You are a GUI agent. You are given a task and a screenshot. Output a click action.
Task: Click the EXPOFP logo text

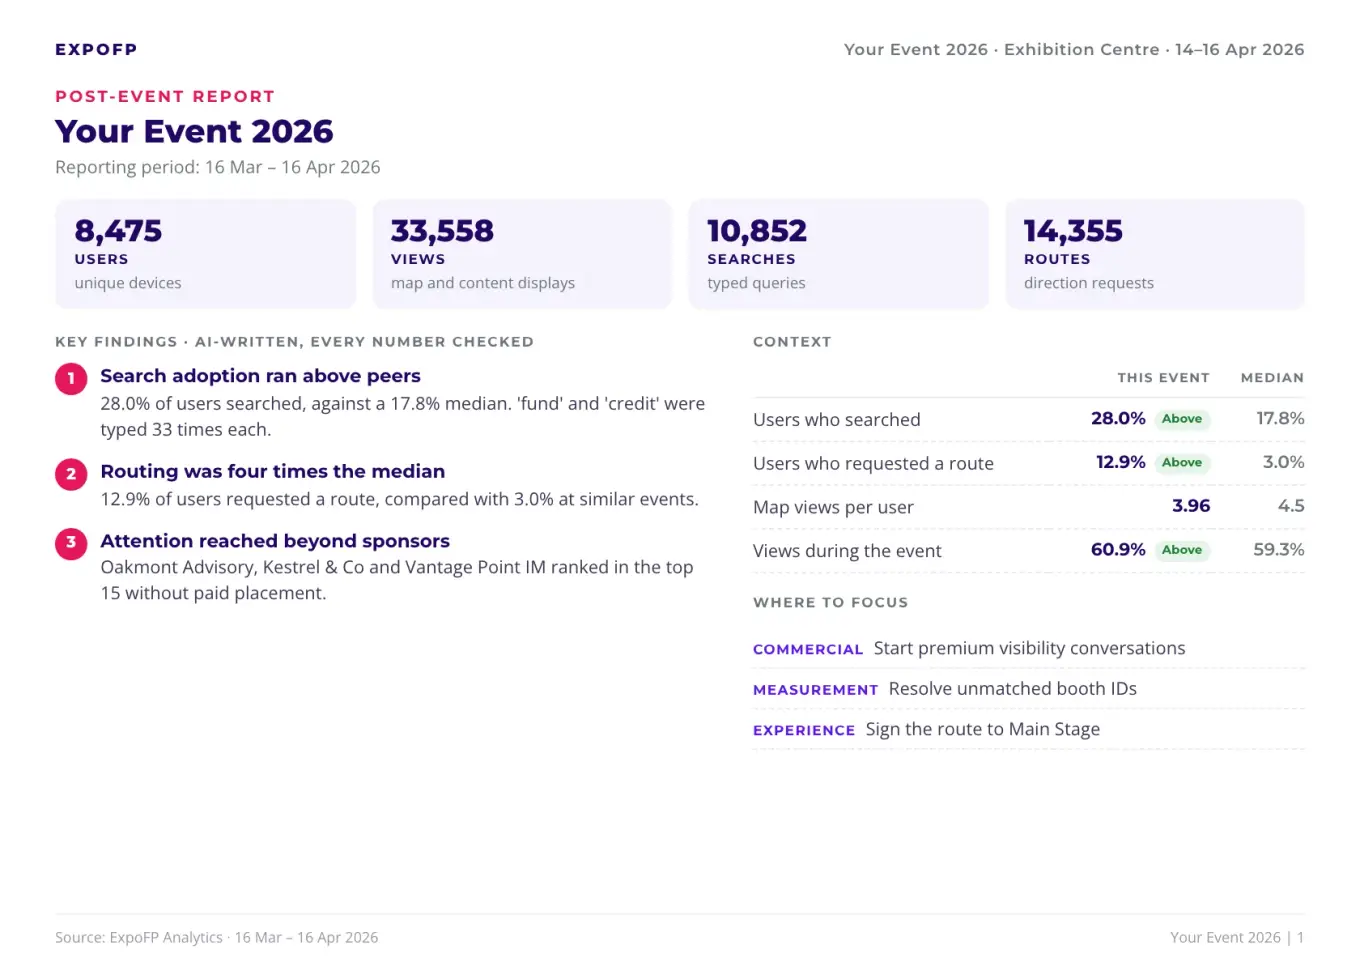[x=96, y=49]
